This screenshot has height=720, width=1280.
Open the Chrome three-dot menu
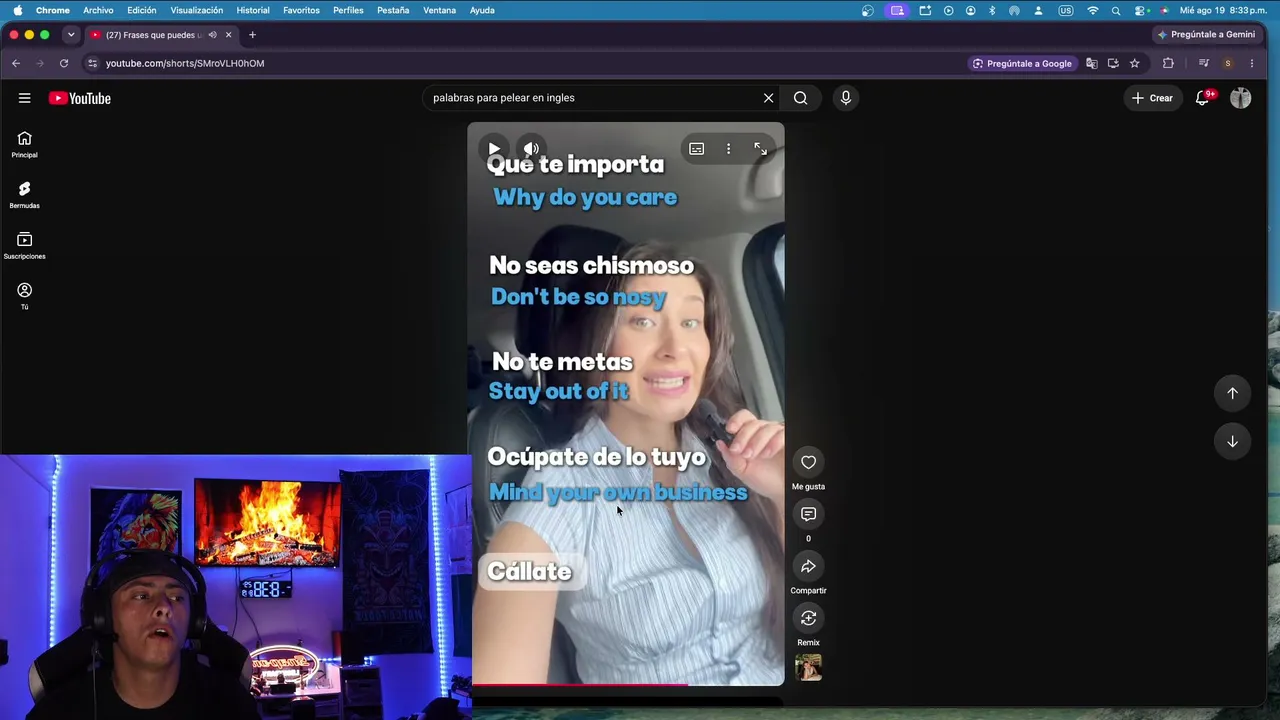[x=1252, y=63]
